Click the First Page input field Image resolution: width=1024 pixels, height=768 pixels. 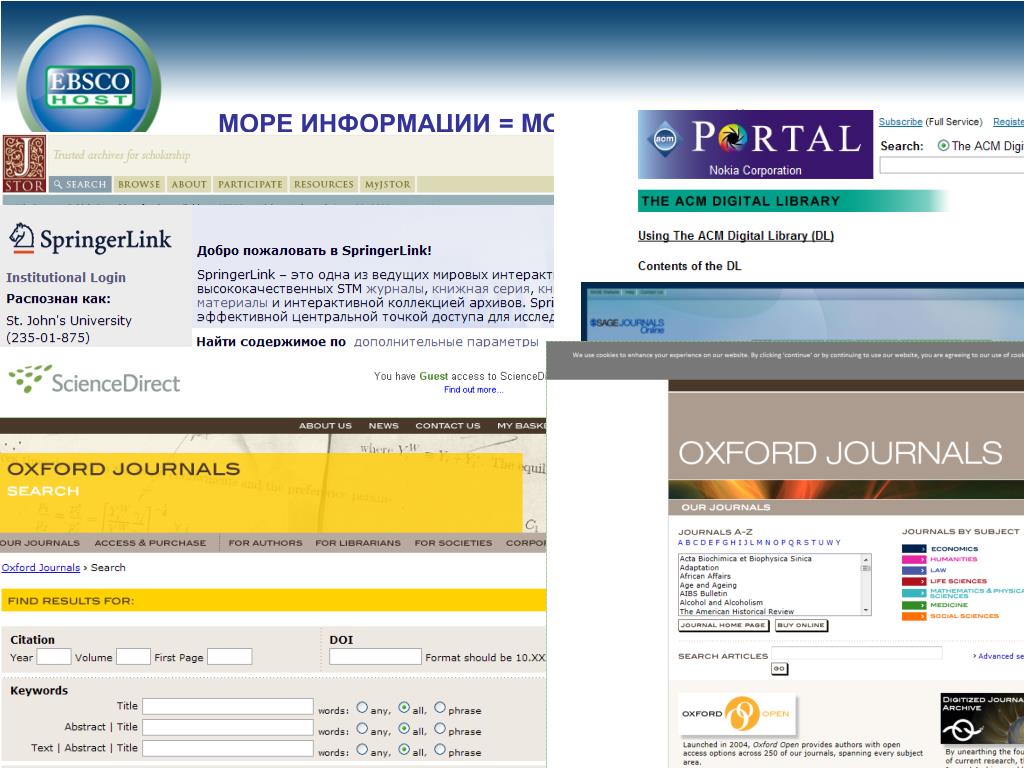click(x=229, y=657)
